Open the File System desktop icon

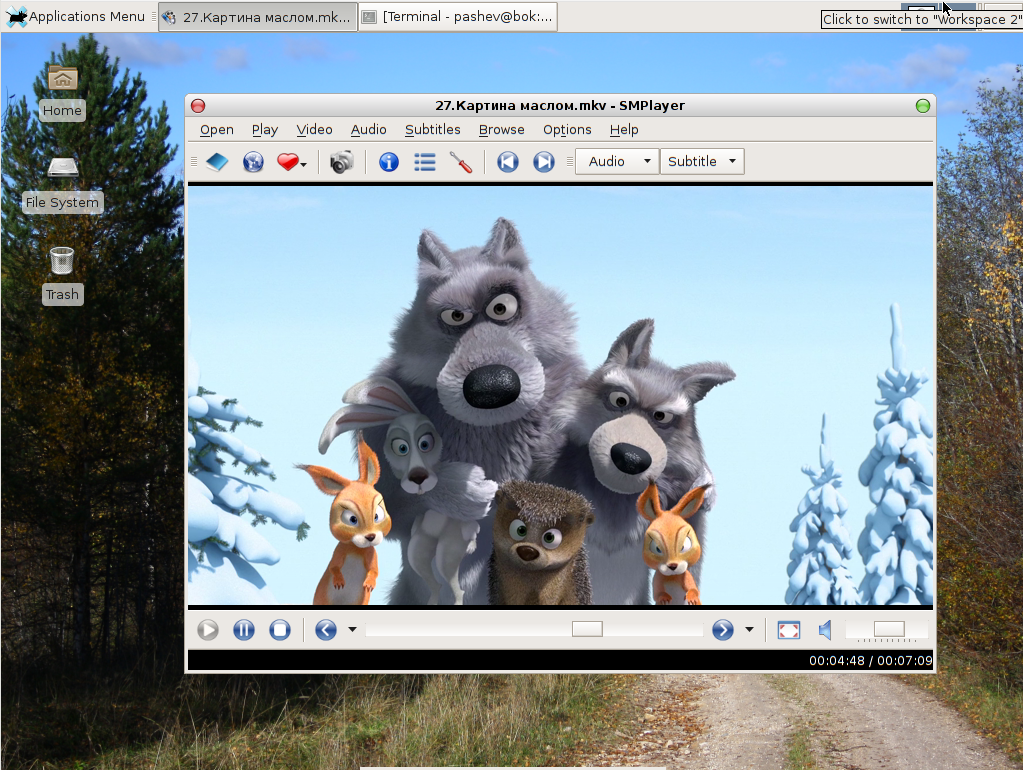coord(63,185)
